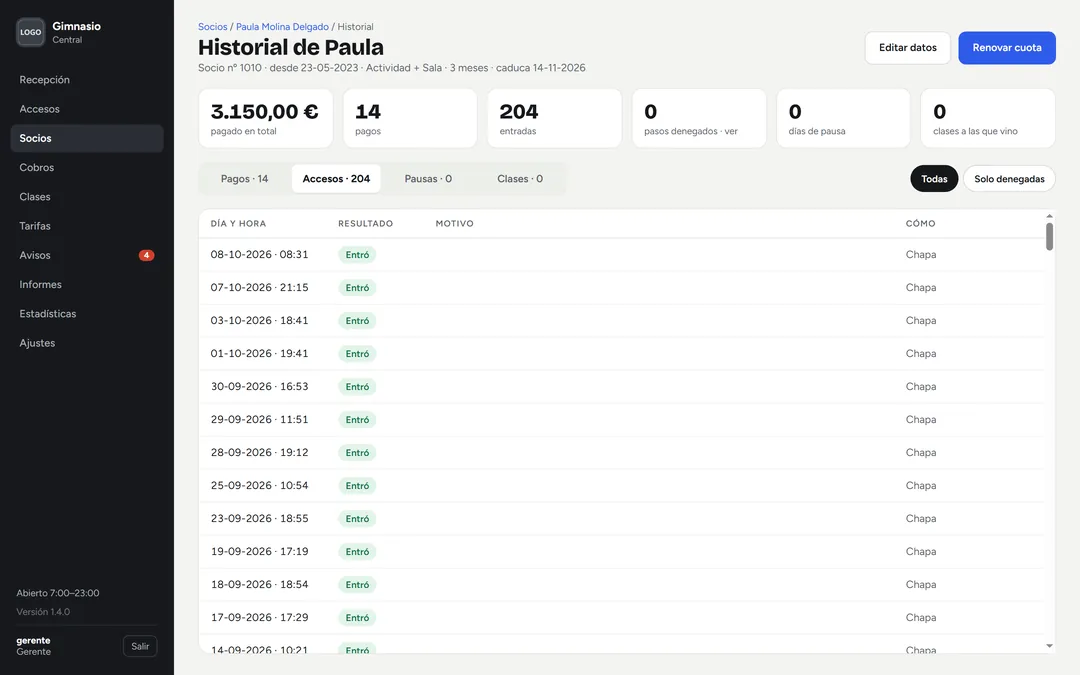Click Chapa in the 03-10-2026 row

click(921, 321)
